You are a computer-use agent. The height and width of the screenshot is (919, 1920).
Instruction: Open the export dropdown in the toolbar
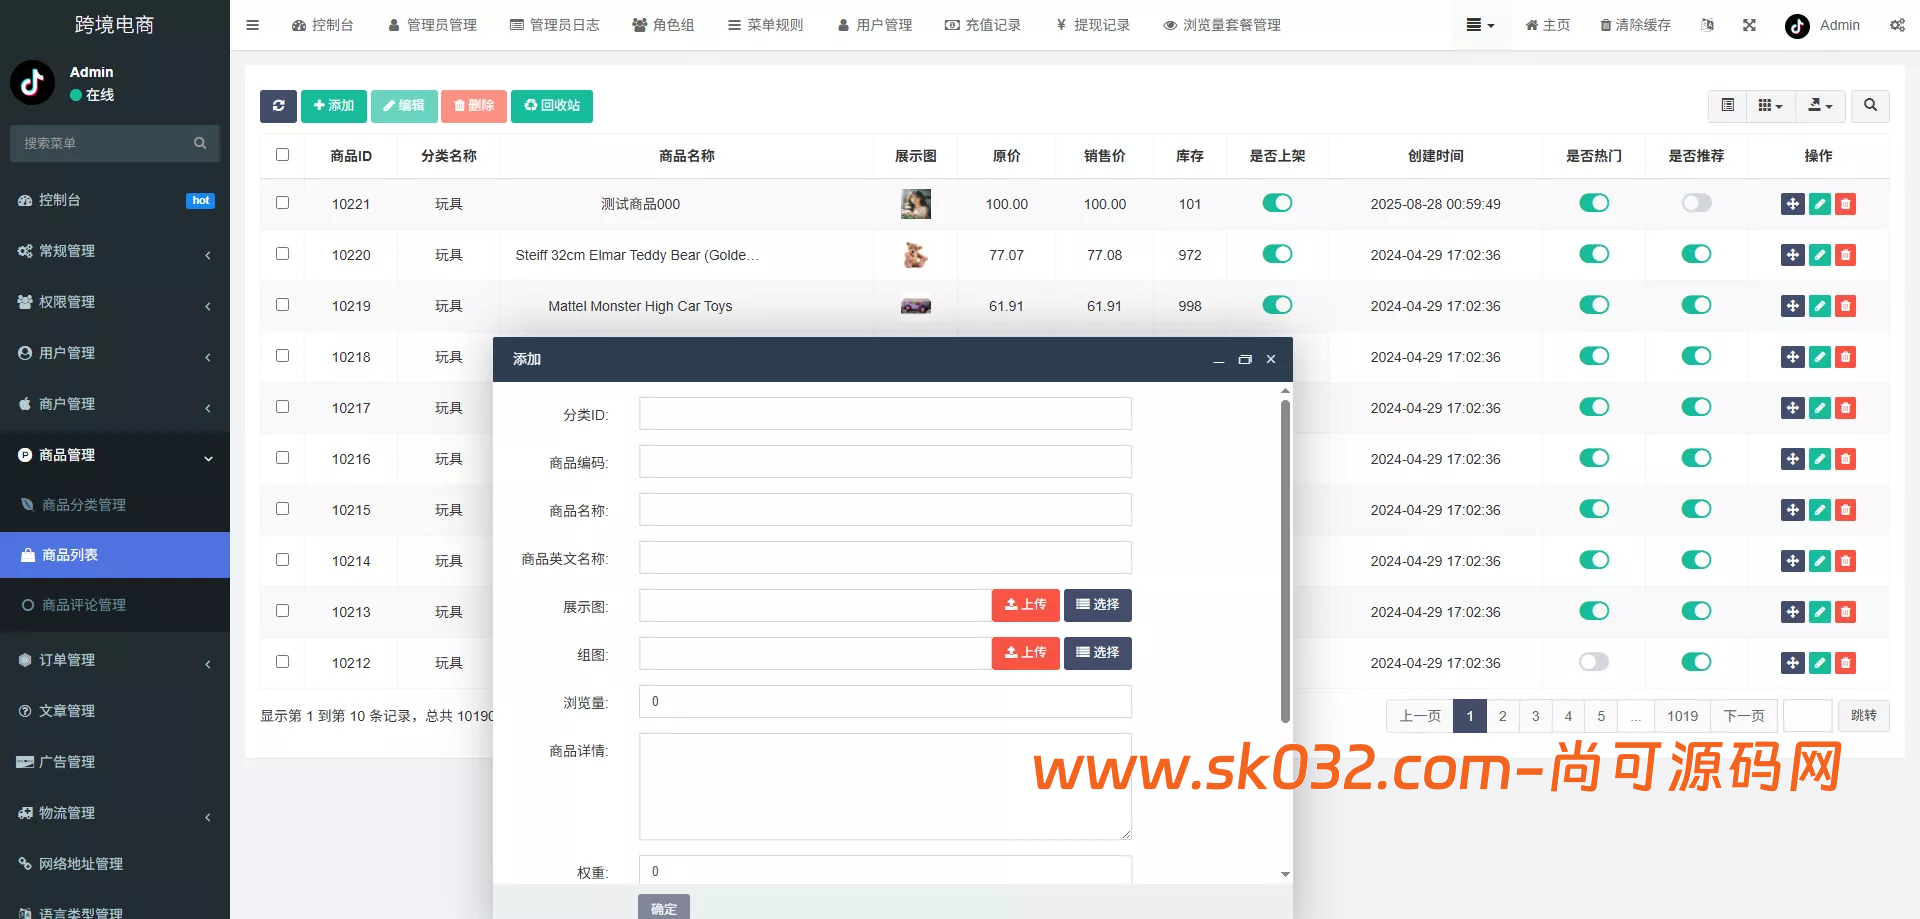pyautogui.click(x=1820, y=106)
